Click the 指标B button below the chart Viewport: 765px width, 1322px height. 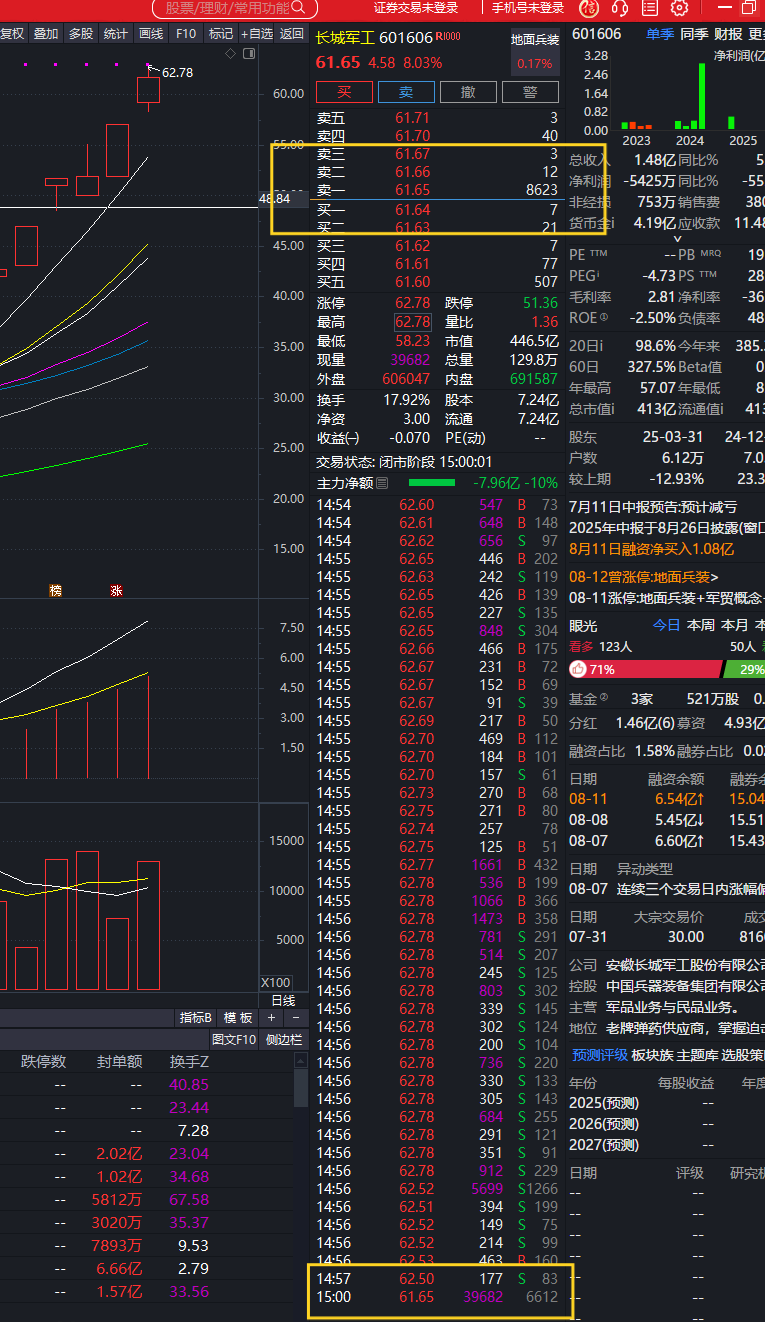click(196, 1017)
